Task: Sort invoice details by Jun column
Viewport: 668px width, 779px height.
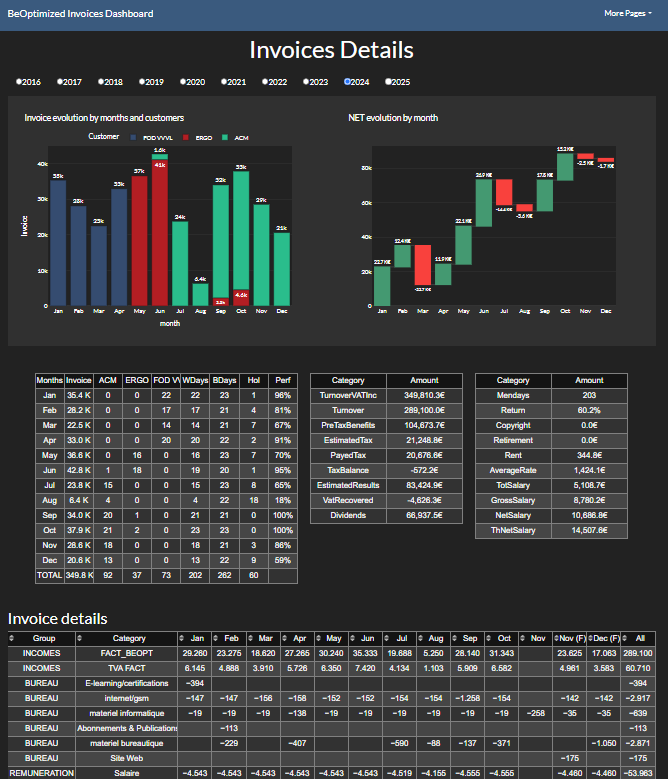Action: point(357,637)
